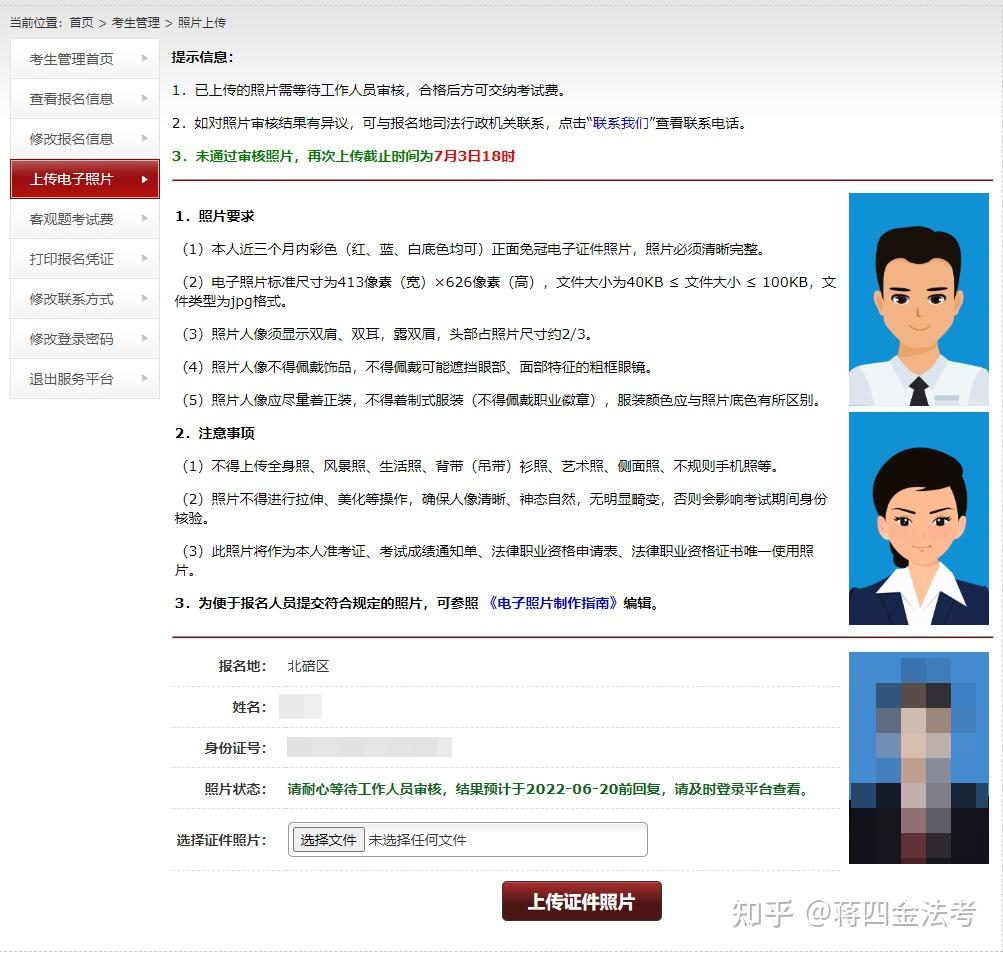Go to 修改联系方式 page
Screen dimensions: 1003x954
pyautogui.click(x=85, y=299)
